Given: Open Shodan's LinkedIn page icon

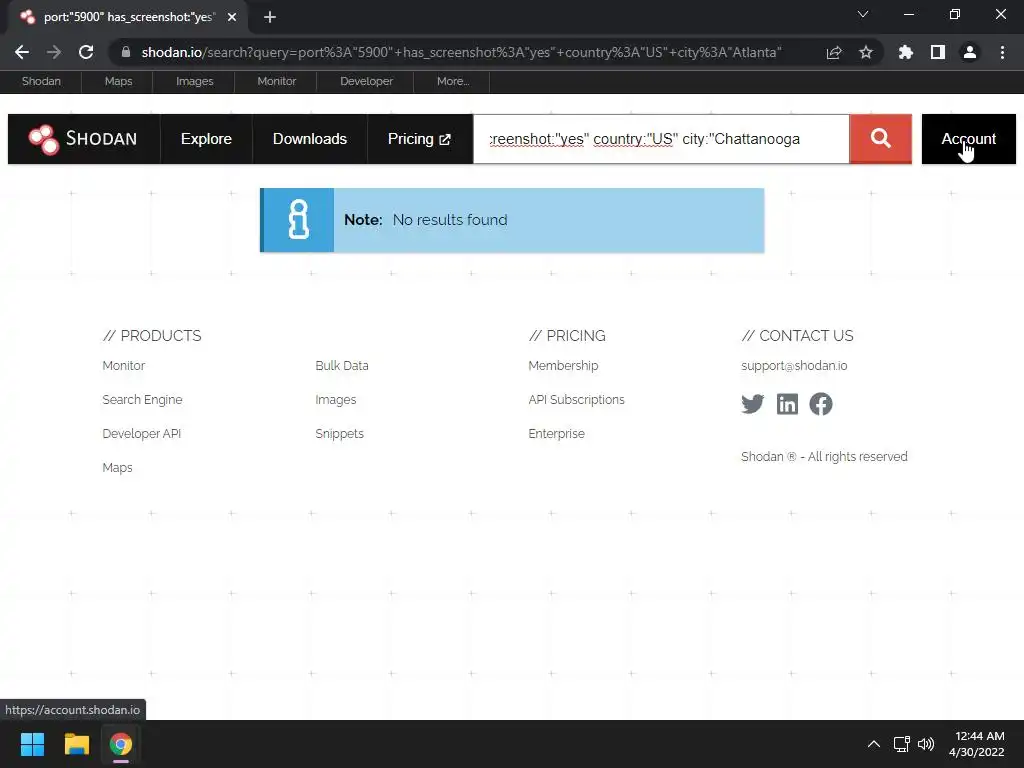Looking at the screenshot, I should [x=787, y=404].
